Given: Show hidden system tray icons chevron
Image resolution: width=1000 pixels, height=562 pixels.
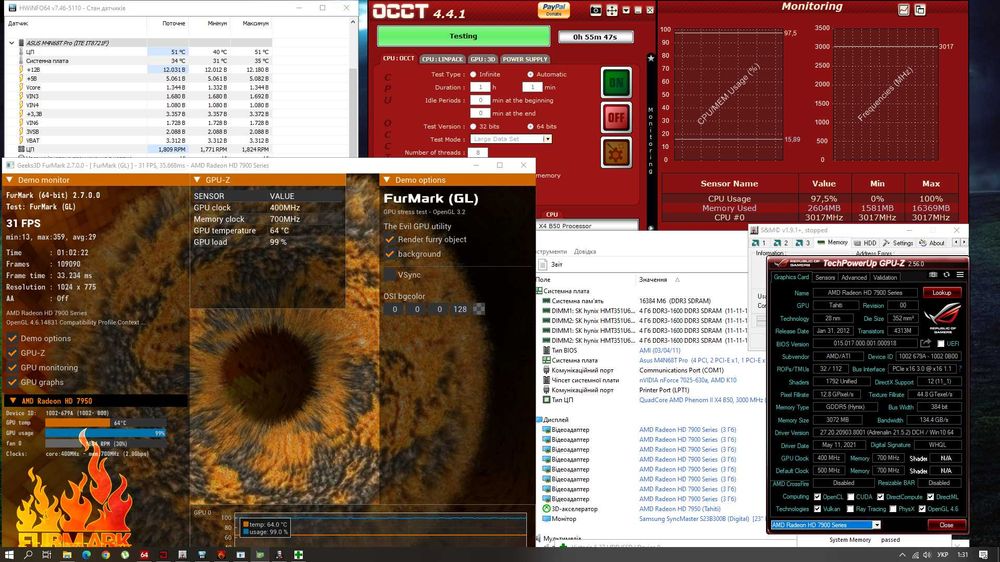Looking at the screenshot, I should tap(902, 555).
